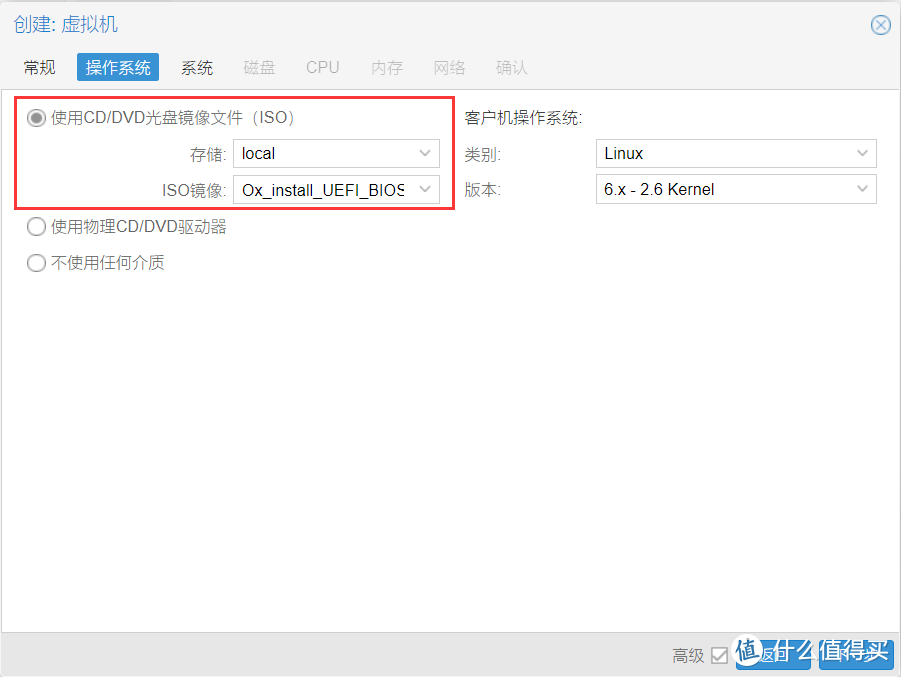Switch to the 系统 tab
The image size is (901, 677).
tap(197, 67)
